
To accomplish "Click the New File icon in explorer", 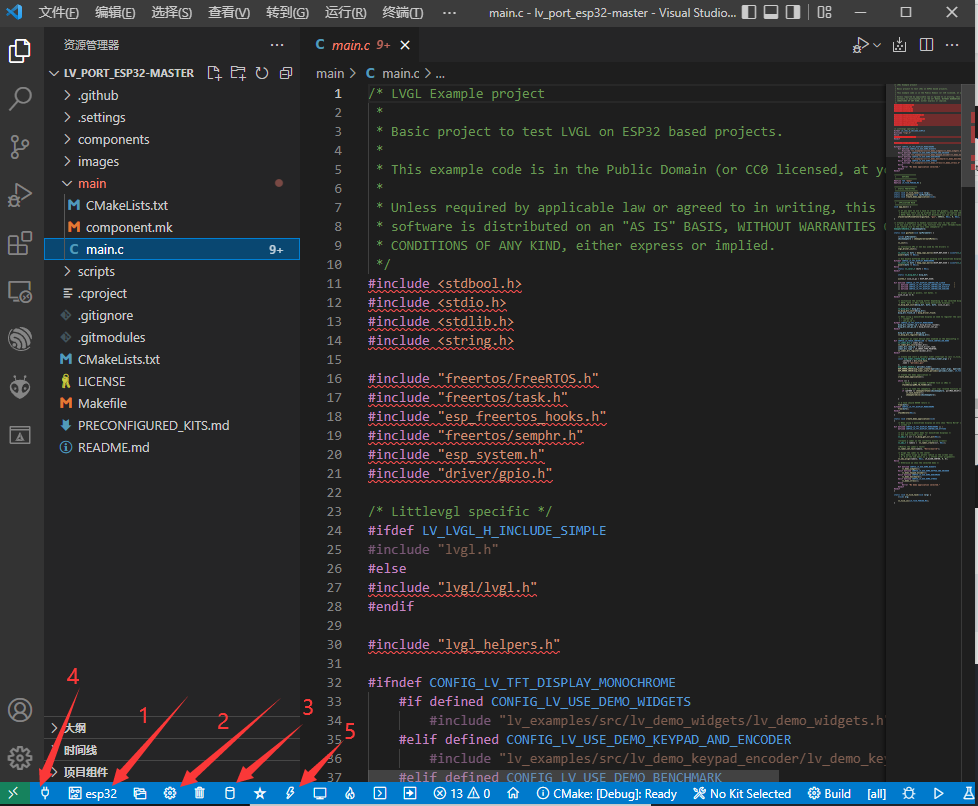I will (x=215, y=73).
